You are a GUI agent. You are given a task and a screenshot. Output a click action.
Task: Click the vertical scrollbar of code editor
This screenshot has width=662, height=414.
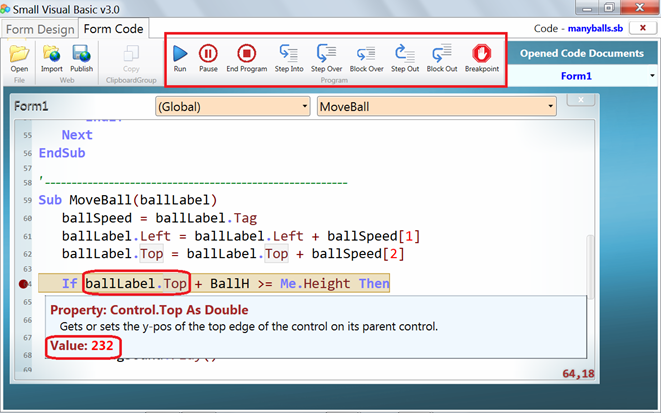590,267
